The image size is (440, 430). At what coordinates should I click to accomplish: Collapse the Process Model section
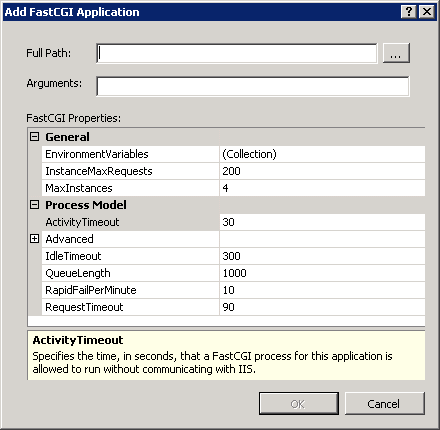click(35, 205)
